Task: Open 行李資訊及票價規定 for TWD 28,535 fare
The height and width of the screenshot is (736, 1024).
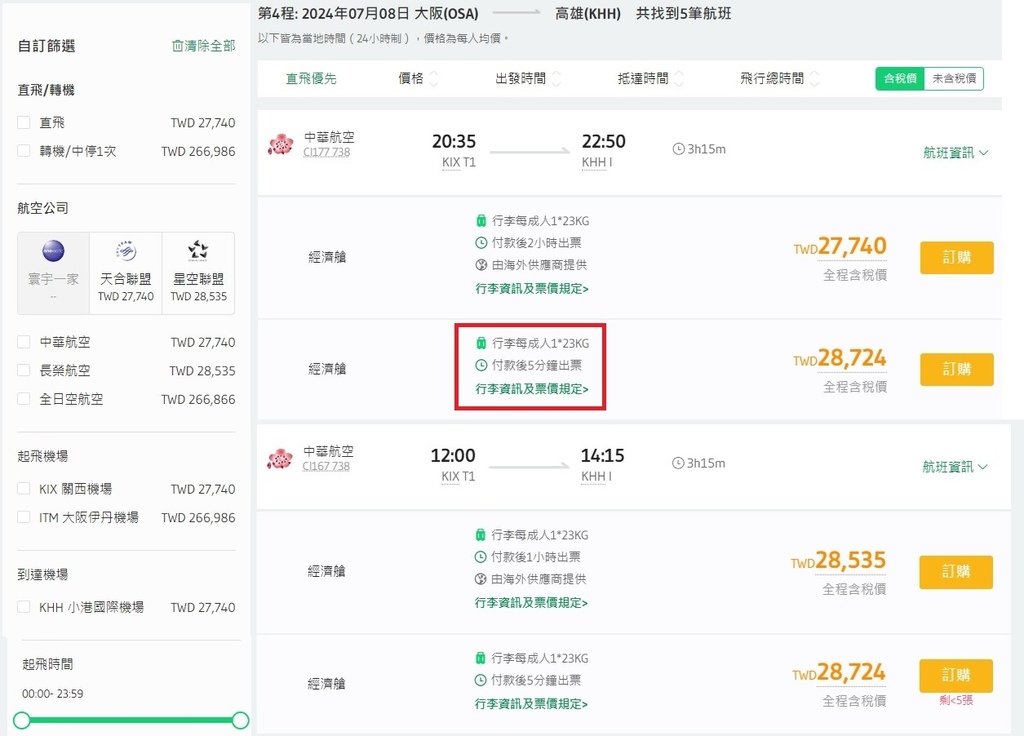Action: tap(531, 603)
